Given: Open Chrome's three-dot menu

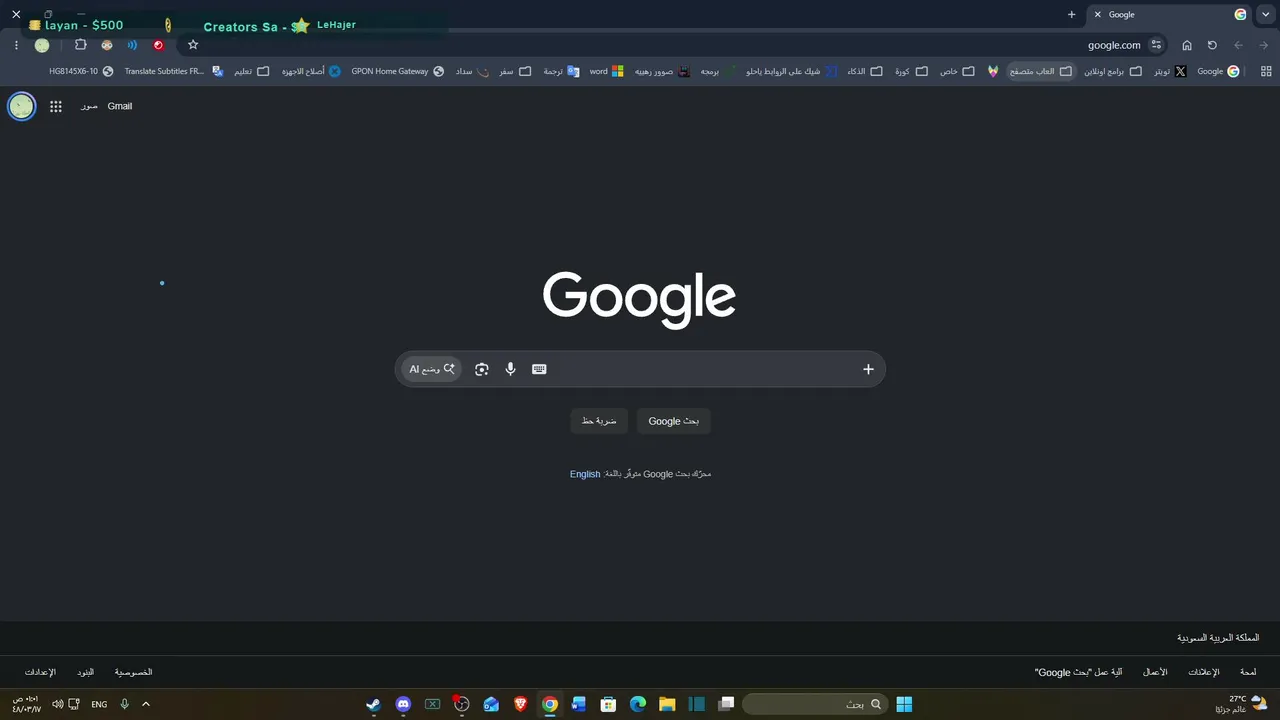Looking at the screenshot, I should (x=16, y=45).
